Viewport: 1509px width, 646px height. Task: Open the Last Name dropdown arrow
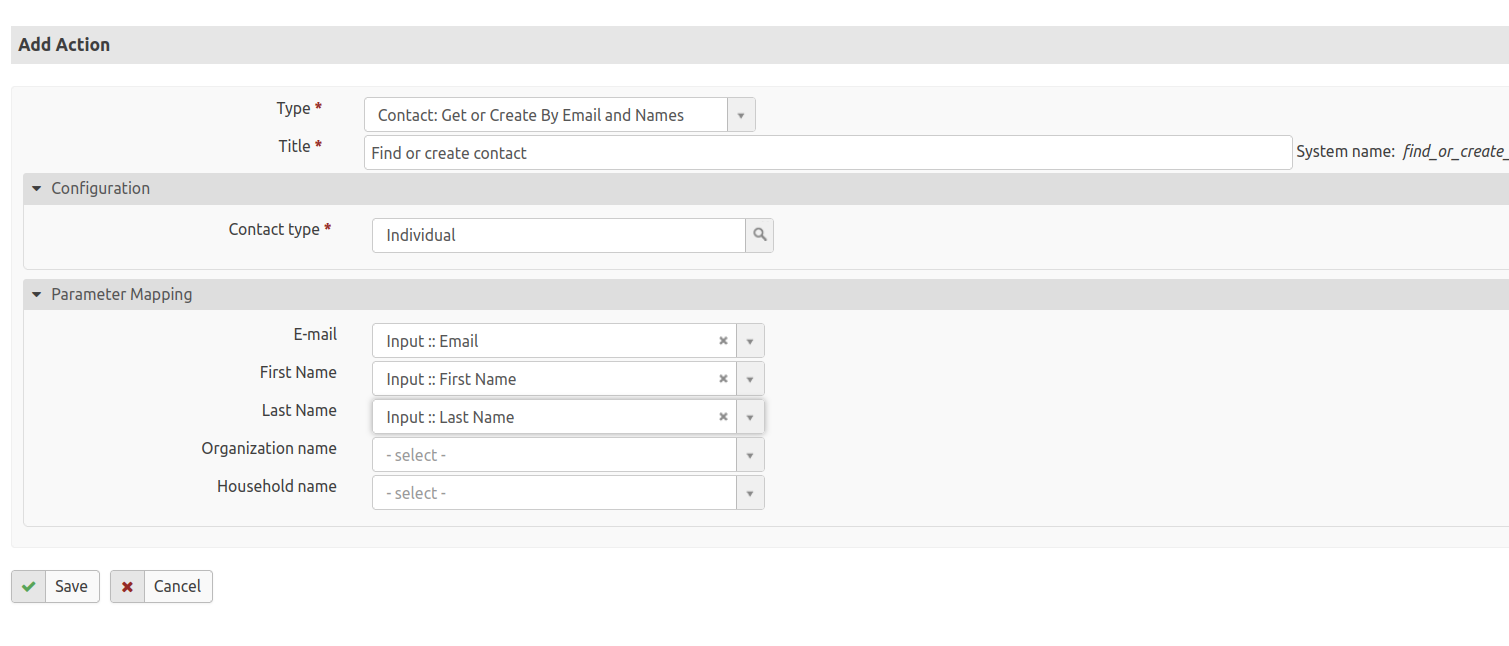(x=750, y=417)
